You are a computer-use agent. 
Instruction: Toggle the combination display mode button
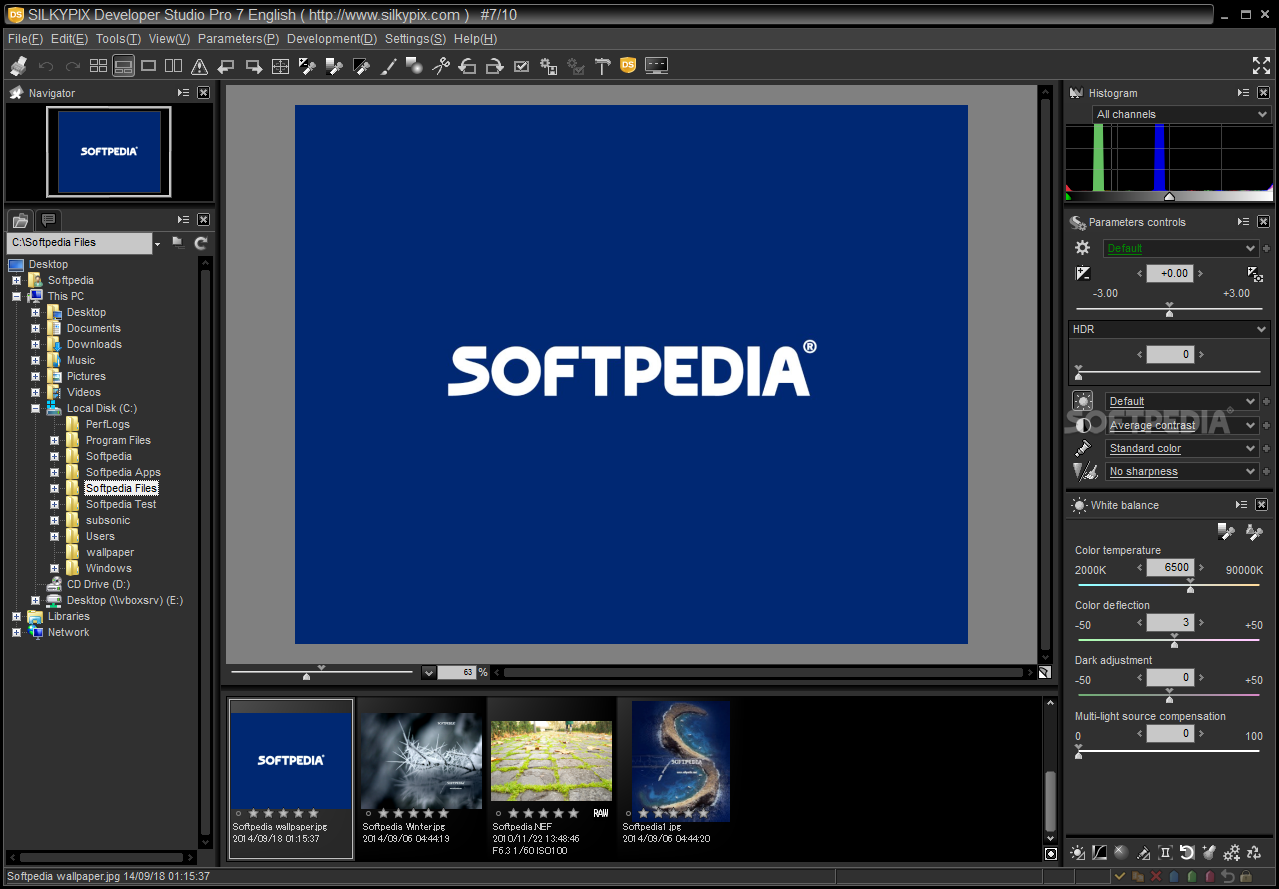pyautogui.click(x=124, y=66)
